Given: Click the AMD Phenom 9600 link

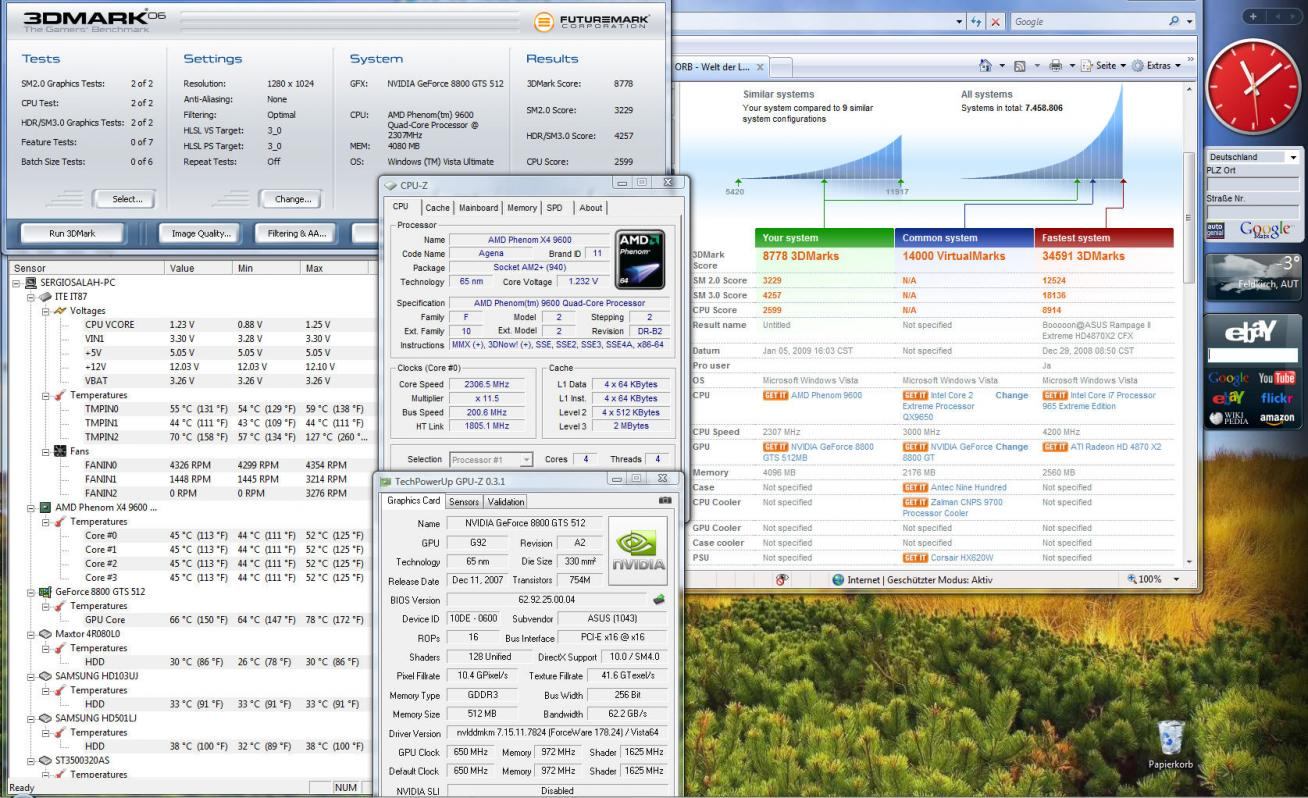Looking at the screenshot, I should pos(826,395).
